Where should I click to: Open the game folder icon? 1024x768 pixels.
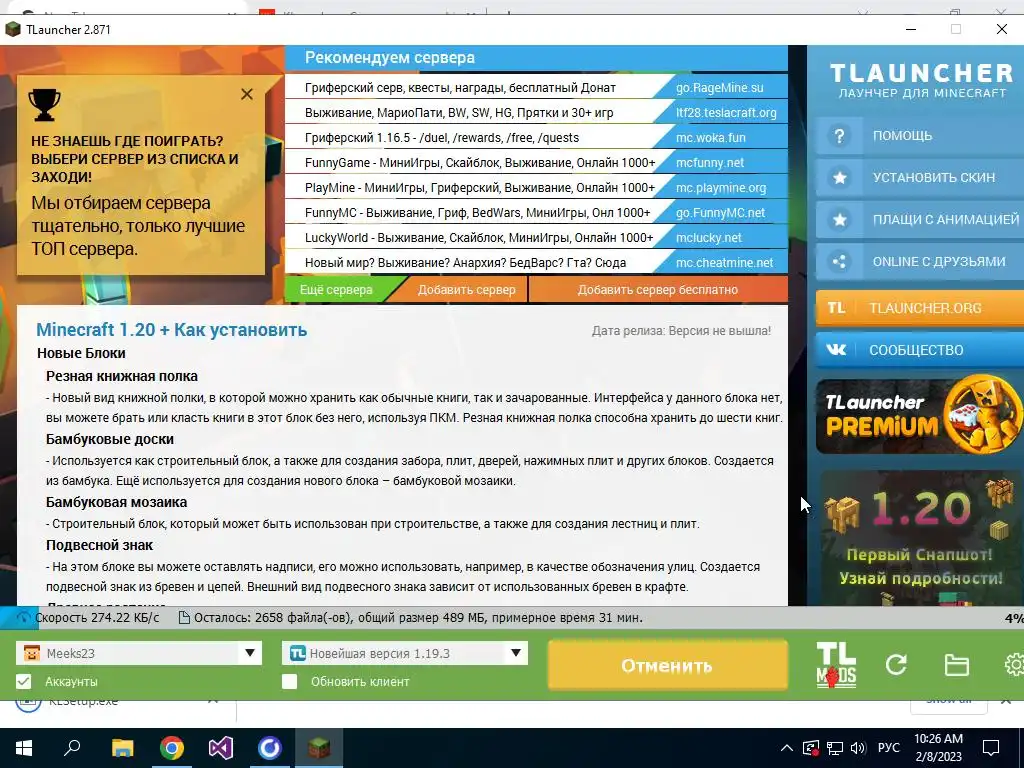(957, 665)
